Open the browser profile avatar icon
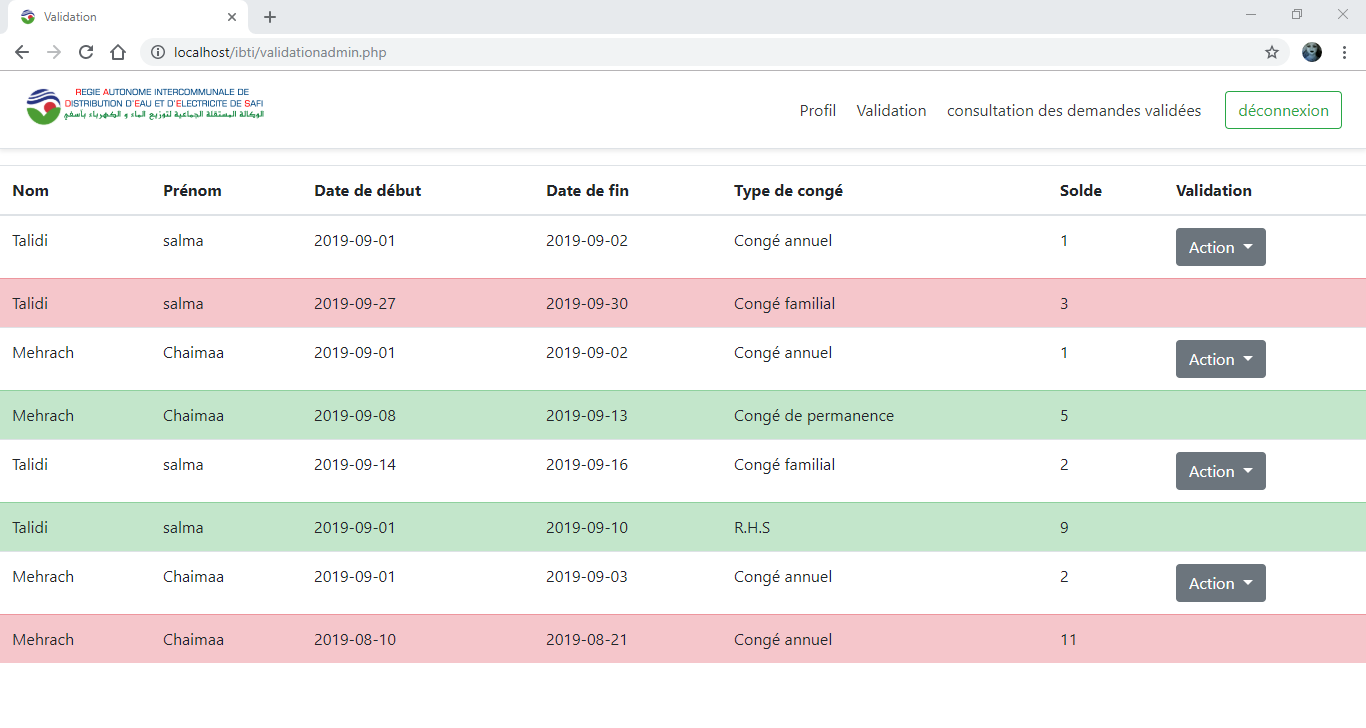1366x728 pixels. (1311, 51)
